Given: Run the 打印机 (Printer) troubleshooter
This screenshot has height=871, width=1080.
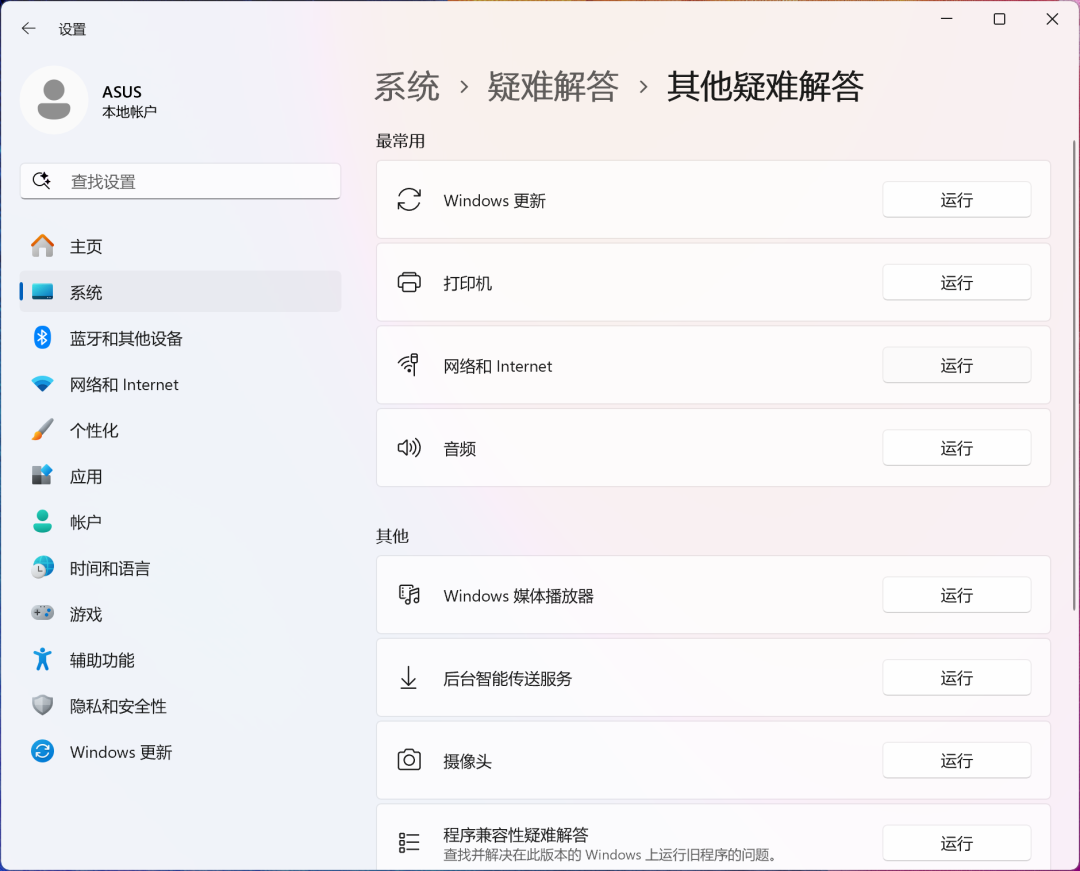Looking at the screenshot, I should click(956, 283).
